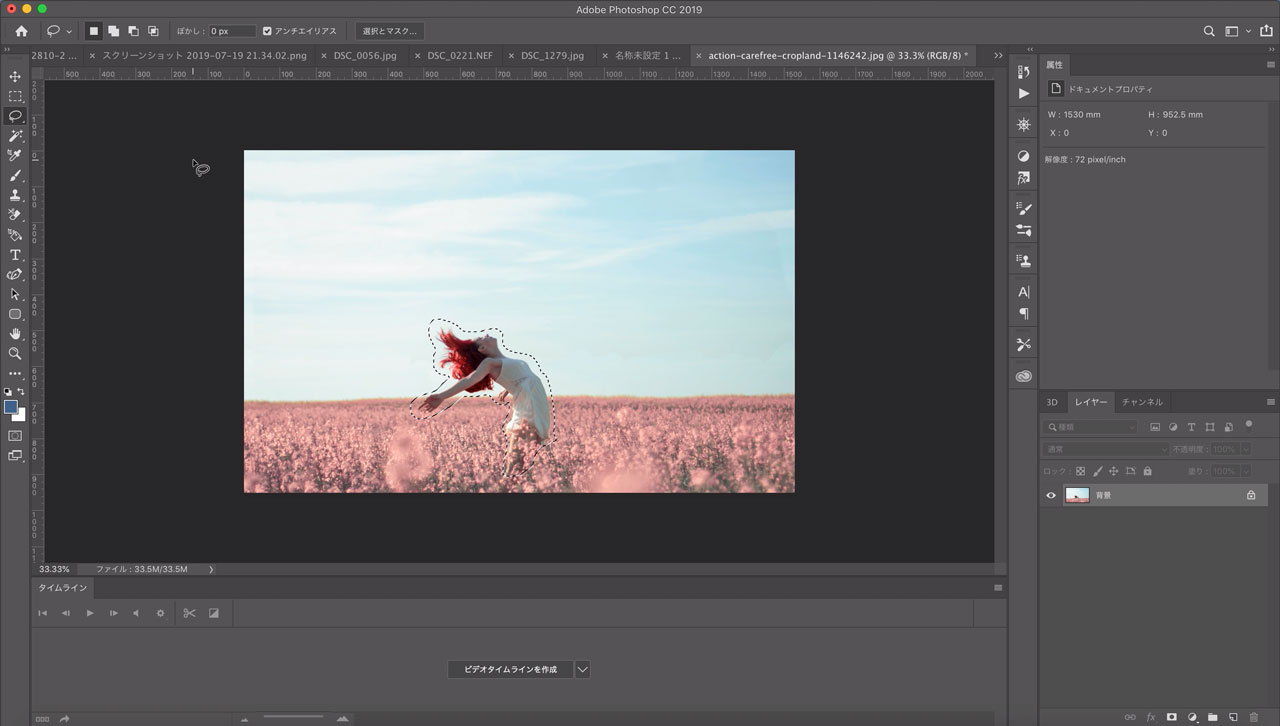Change screen mode icon in toolbox
1280x726 pixels.
[15, 456]
